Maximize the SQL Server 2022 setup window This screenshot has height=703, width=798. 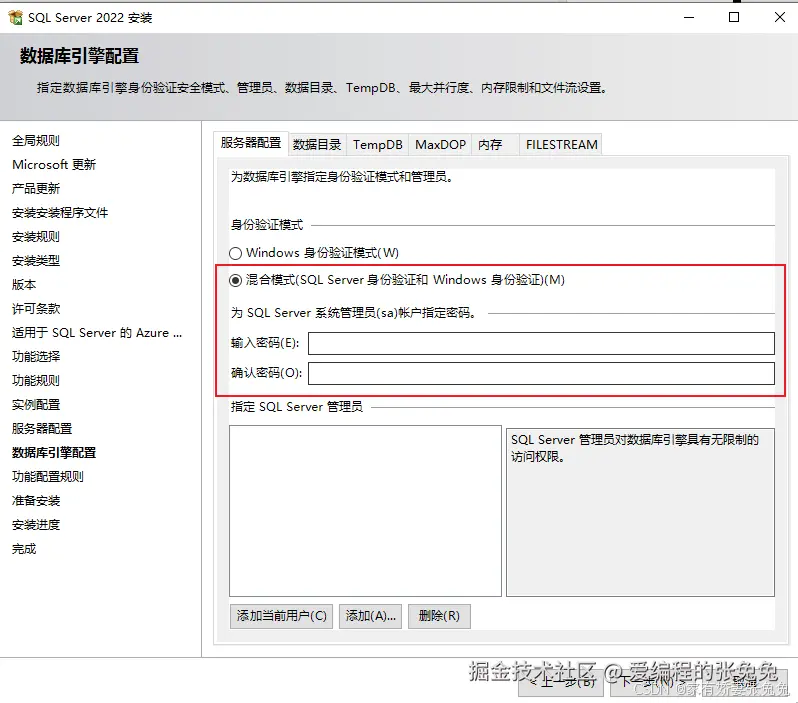click(734, 17)
